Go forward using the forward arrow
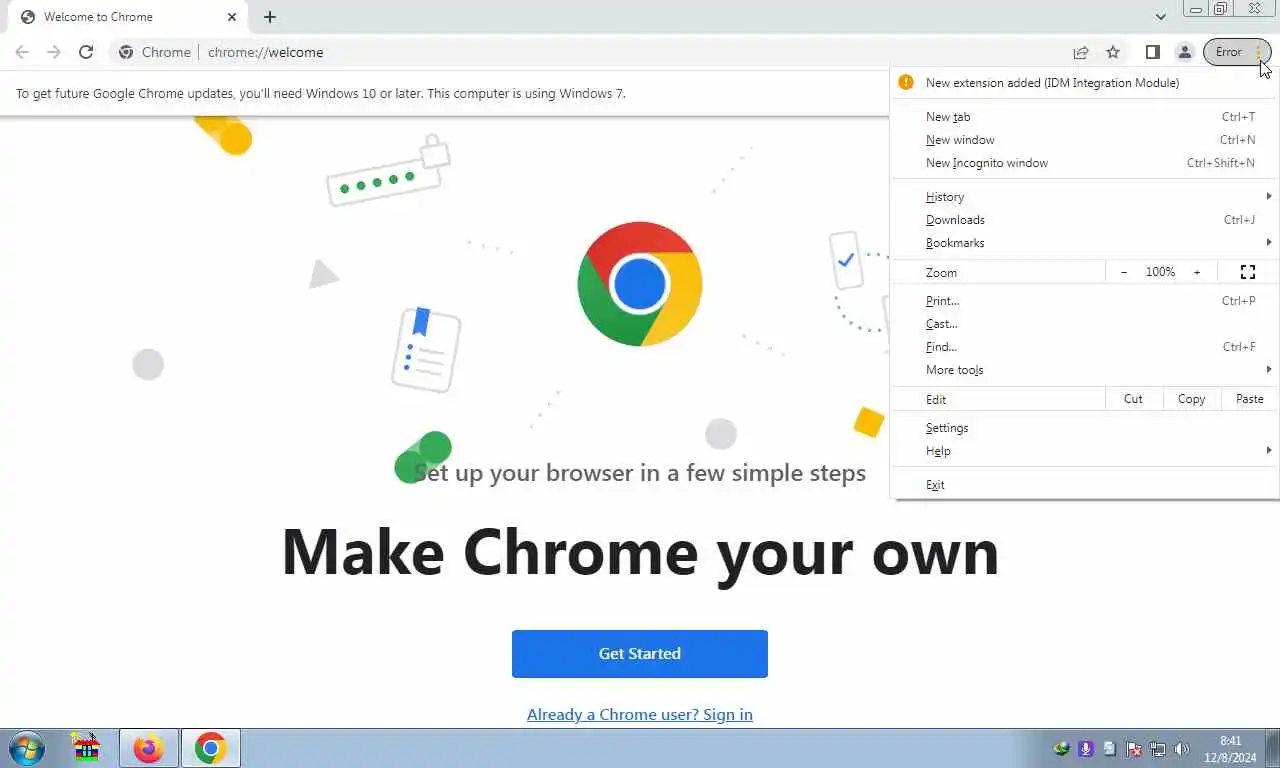The image size is (1280, 768). (x=54, y=52)
